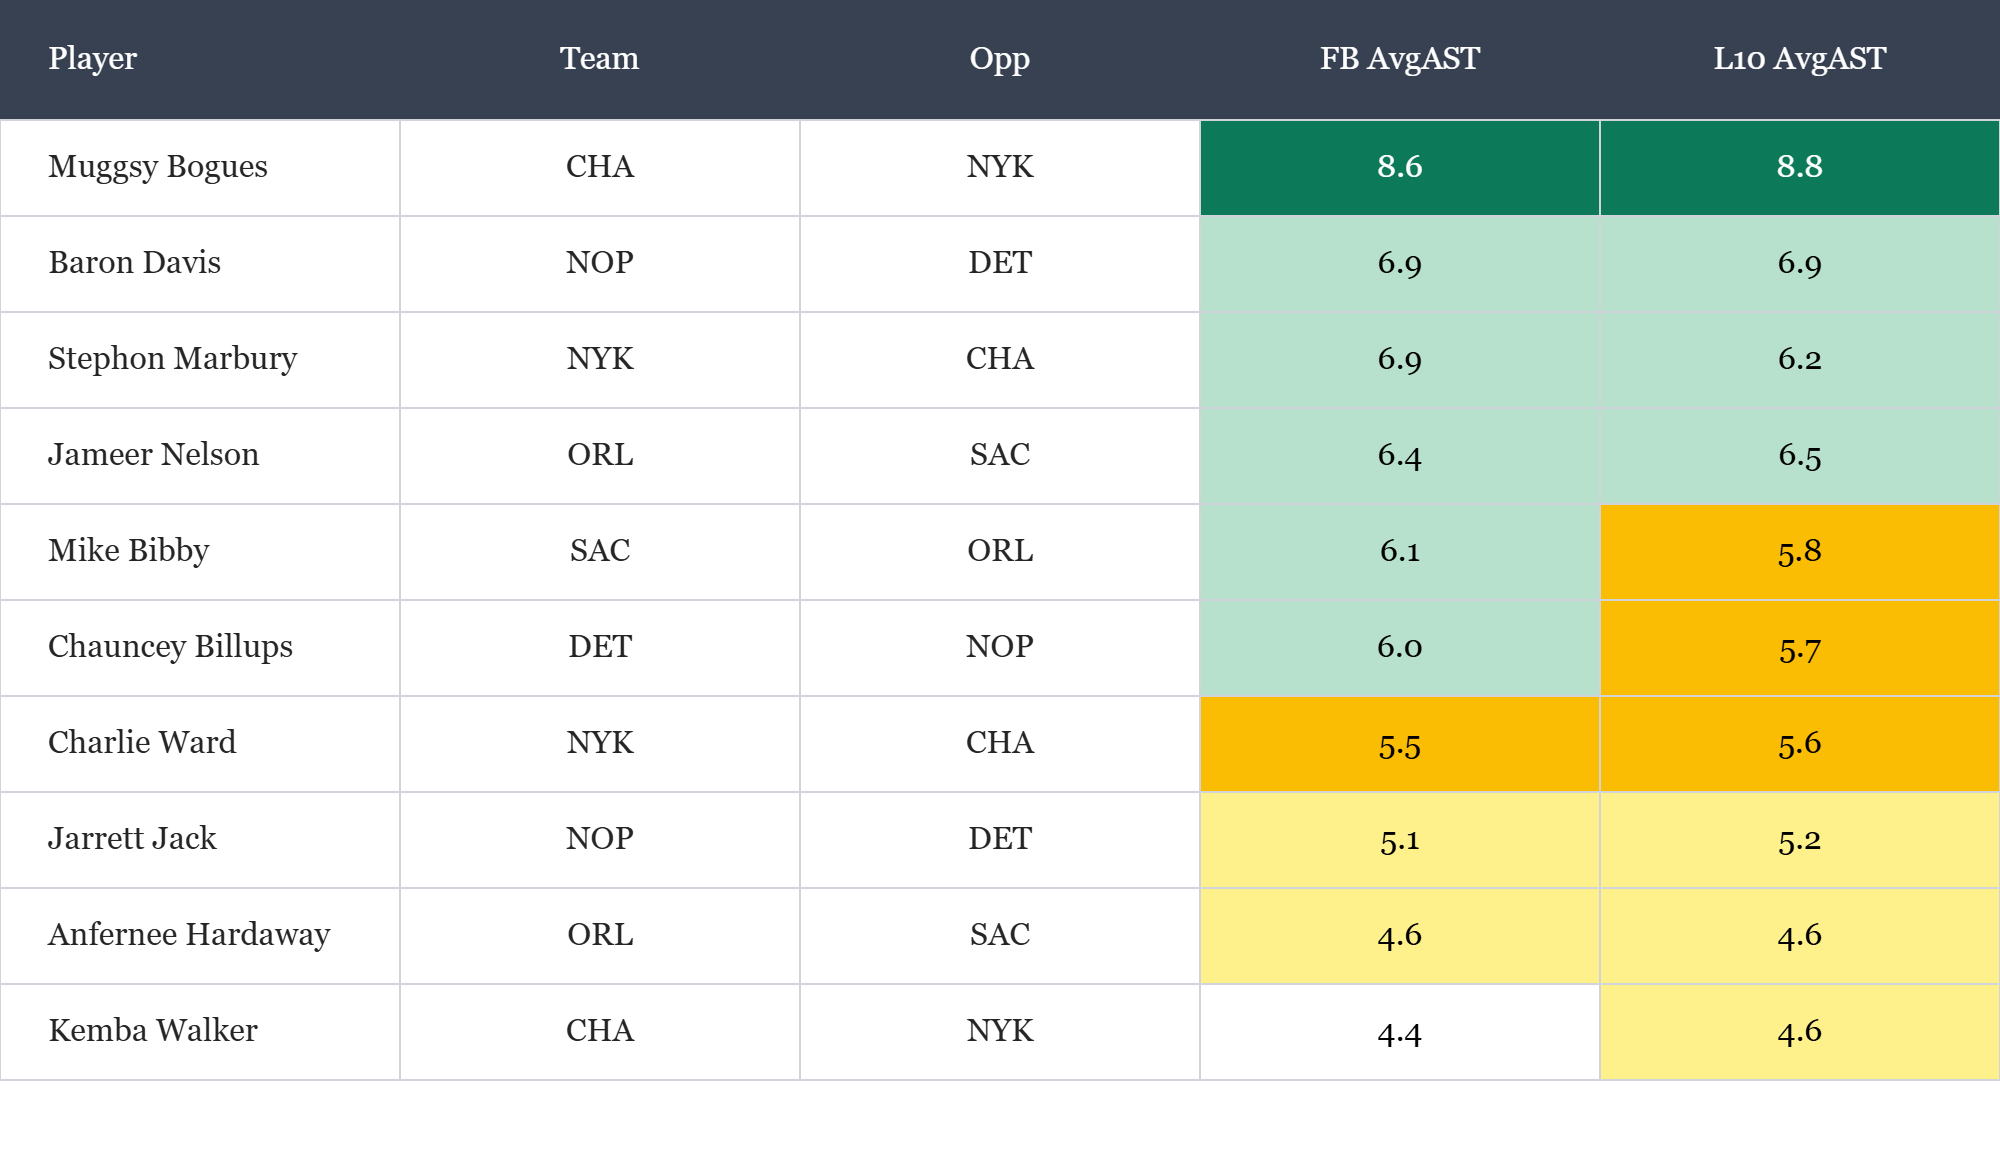Click the Player column header
The image size is (2000, 1176).
93,59
